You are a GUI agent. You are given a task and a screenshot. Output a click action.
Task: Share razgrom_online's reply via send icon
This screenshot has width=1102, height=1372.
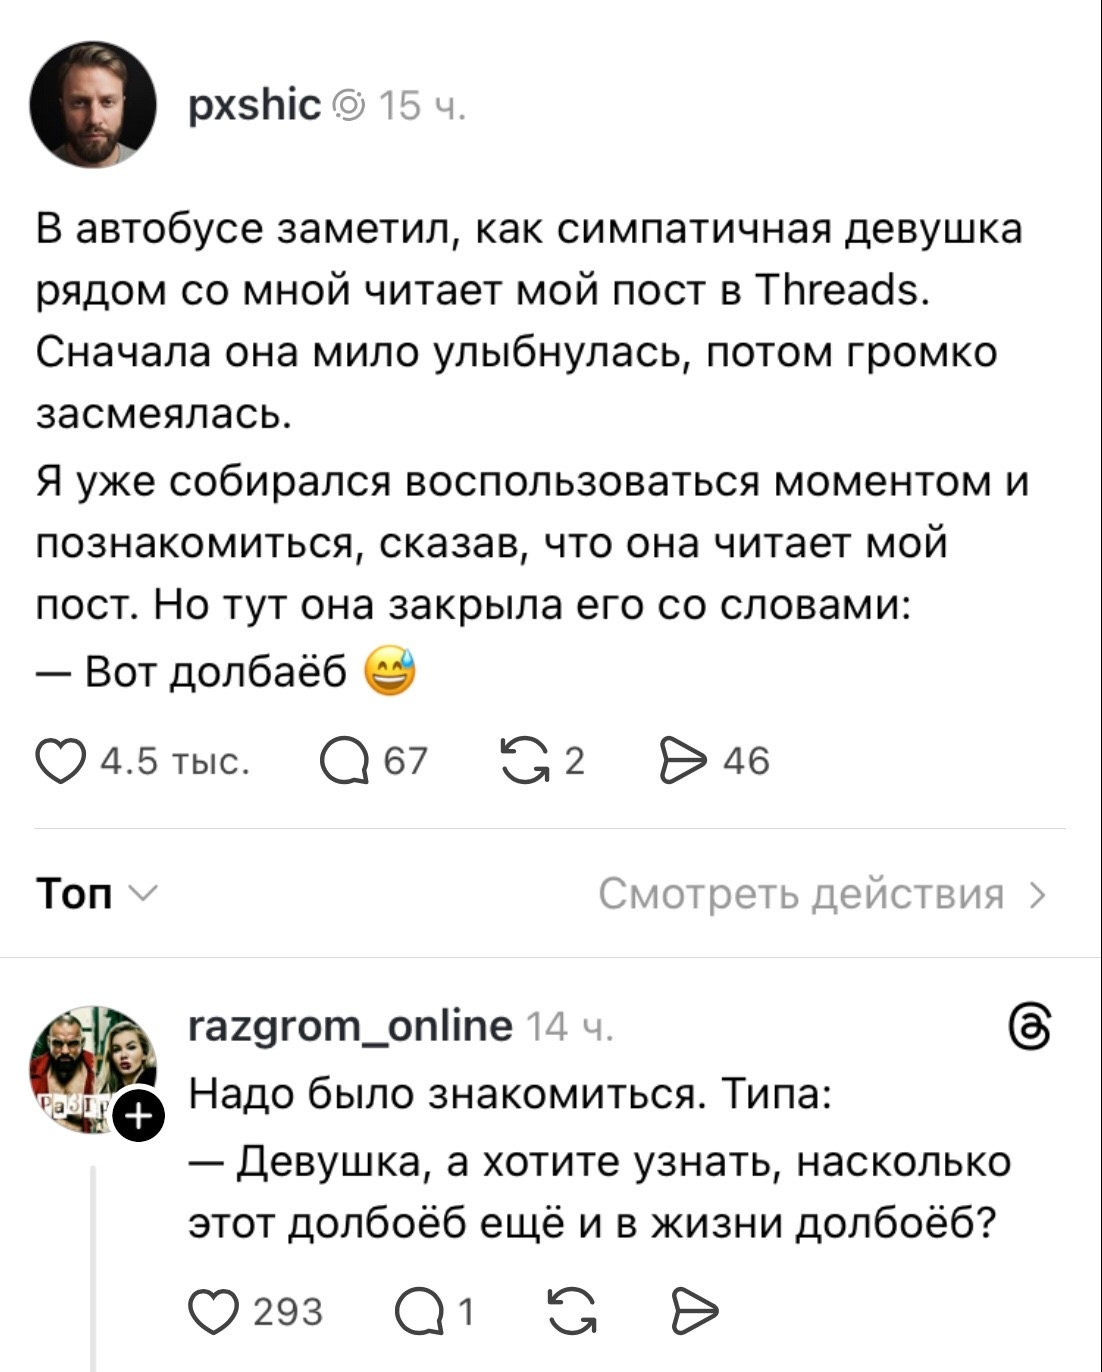click(x=694, y=1310)
